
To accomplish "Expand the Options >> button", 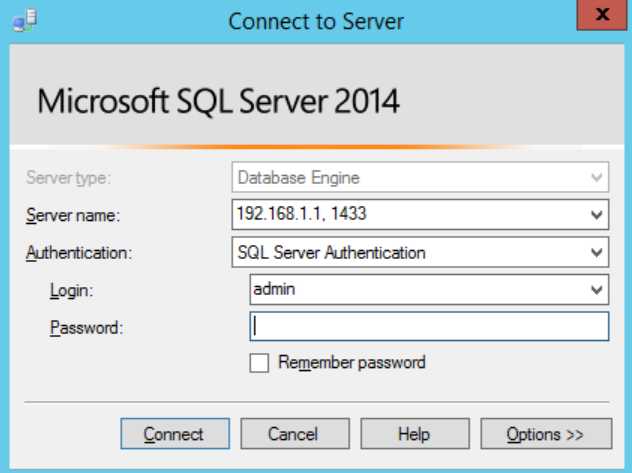I will (x=545, y=434).
